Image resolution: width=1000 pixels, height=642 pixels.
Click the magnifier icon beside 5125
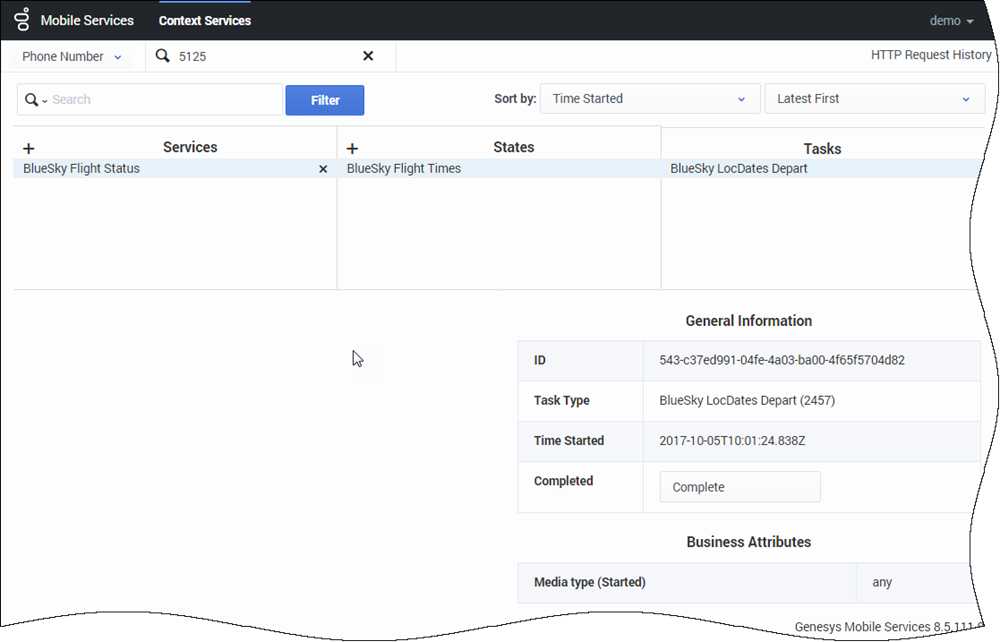[x=163, y=56]
